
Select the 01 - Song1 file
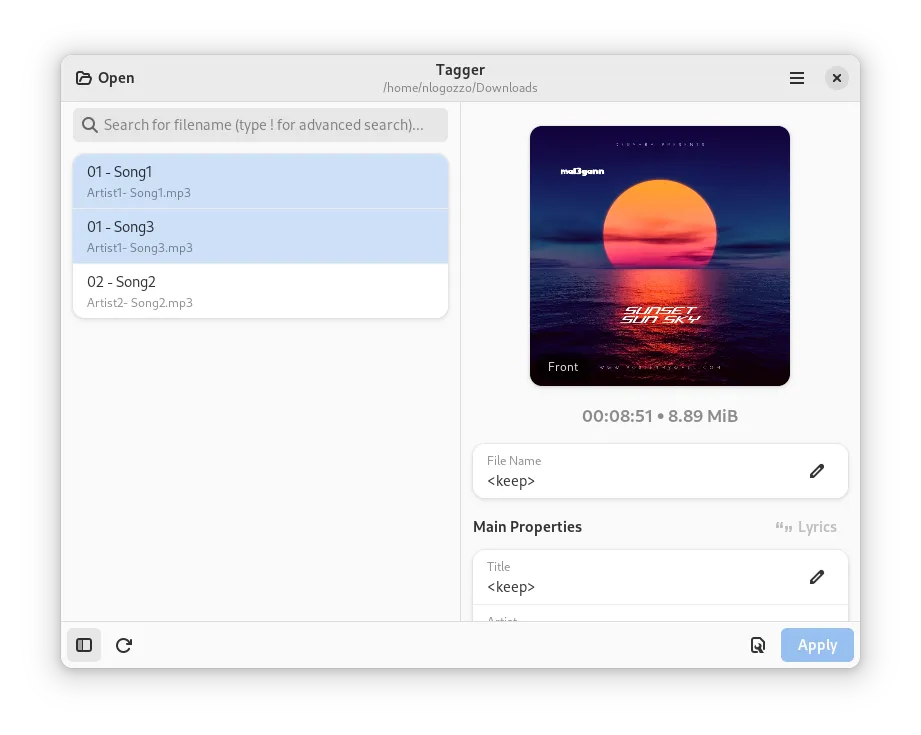coord(260,181)
